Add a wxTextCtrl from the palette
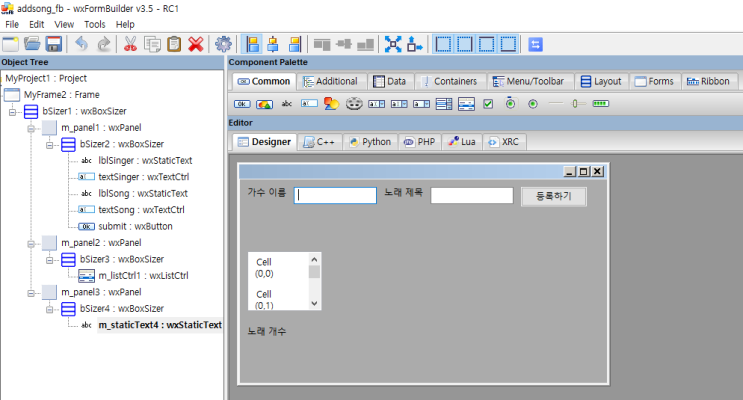743x400 pixels. click(309, 104)
